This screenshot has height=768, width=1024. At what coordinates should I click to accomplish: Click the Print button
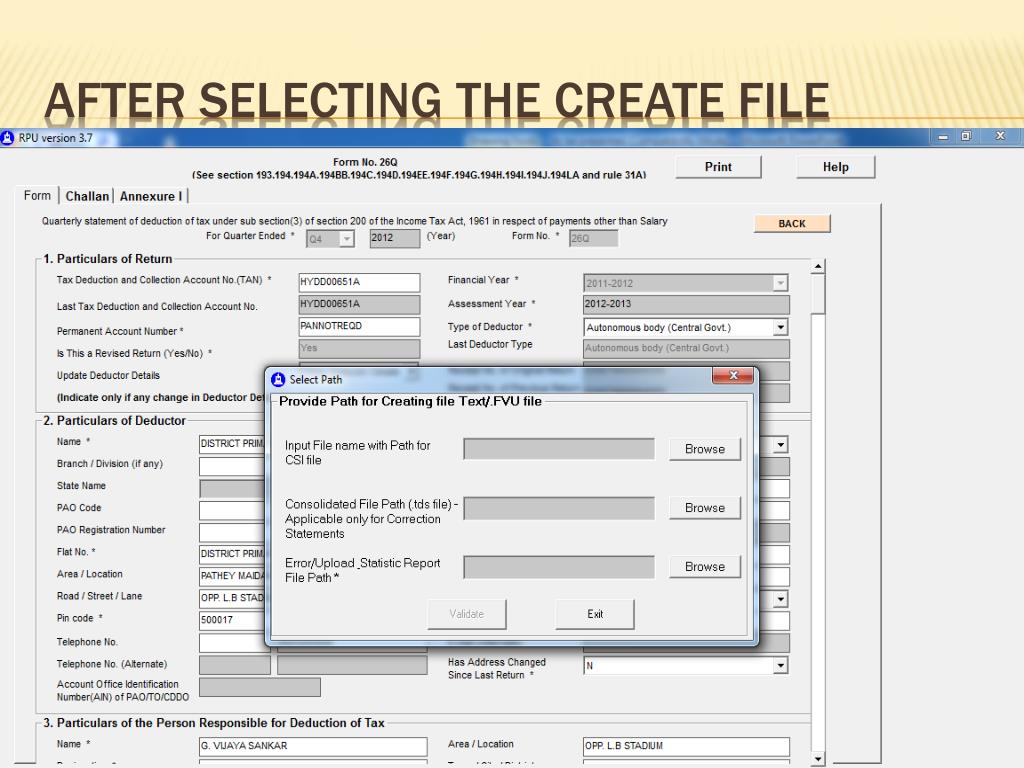point(718,167)
